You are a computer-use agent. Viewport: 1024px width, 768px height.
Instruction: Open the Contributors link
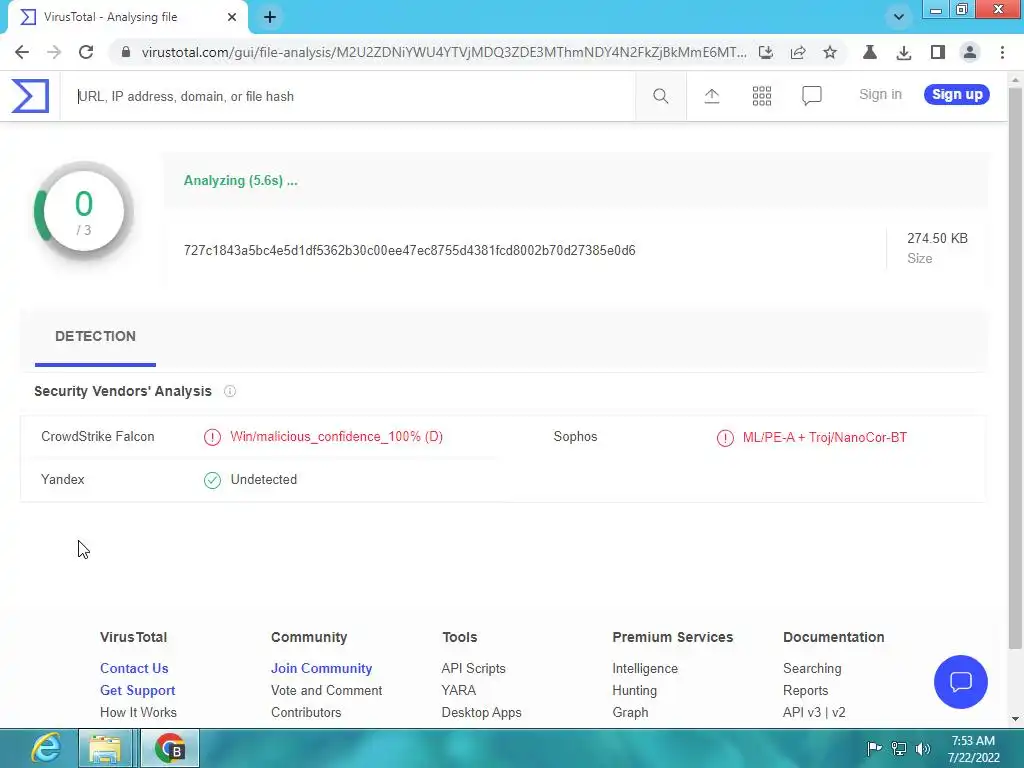point(306,712)
